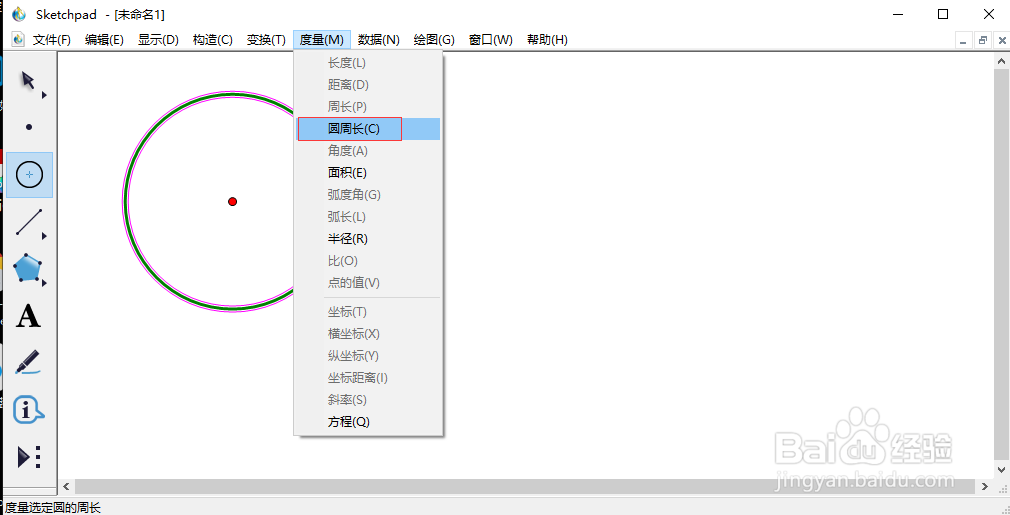The image size is (1010, 515).
Task: Click the greyed 长度(L) menu entry
Action: 368,63
